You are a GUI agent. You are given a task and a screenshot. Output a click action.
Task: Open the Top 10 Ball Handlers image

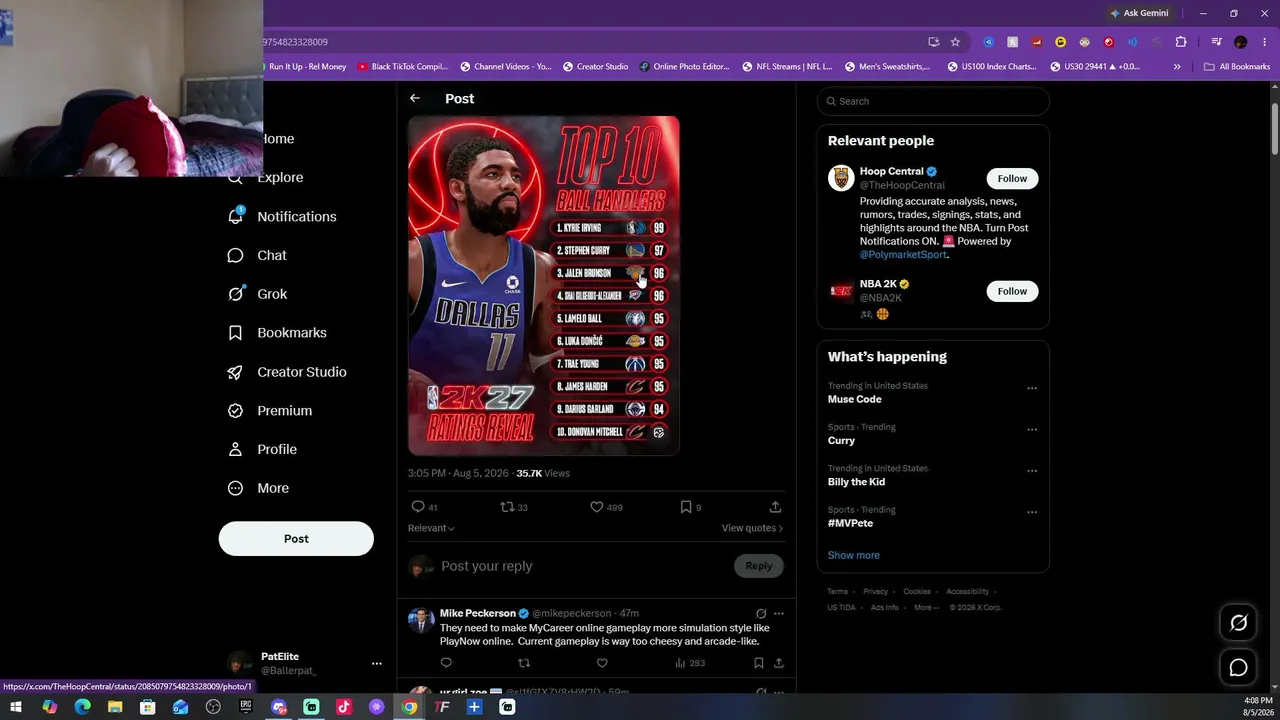pyautogui.click(x=543, y=286)
